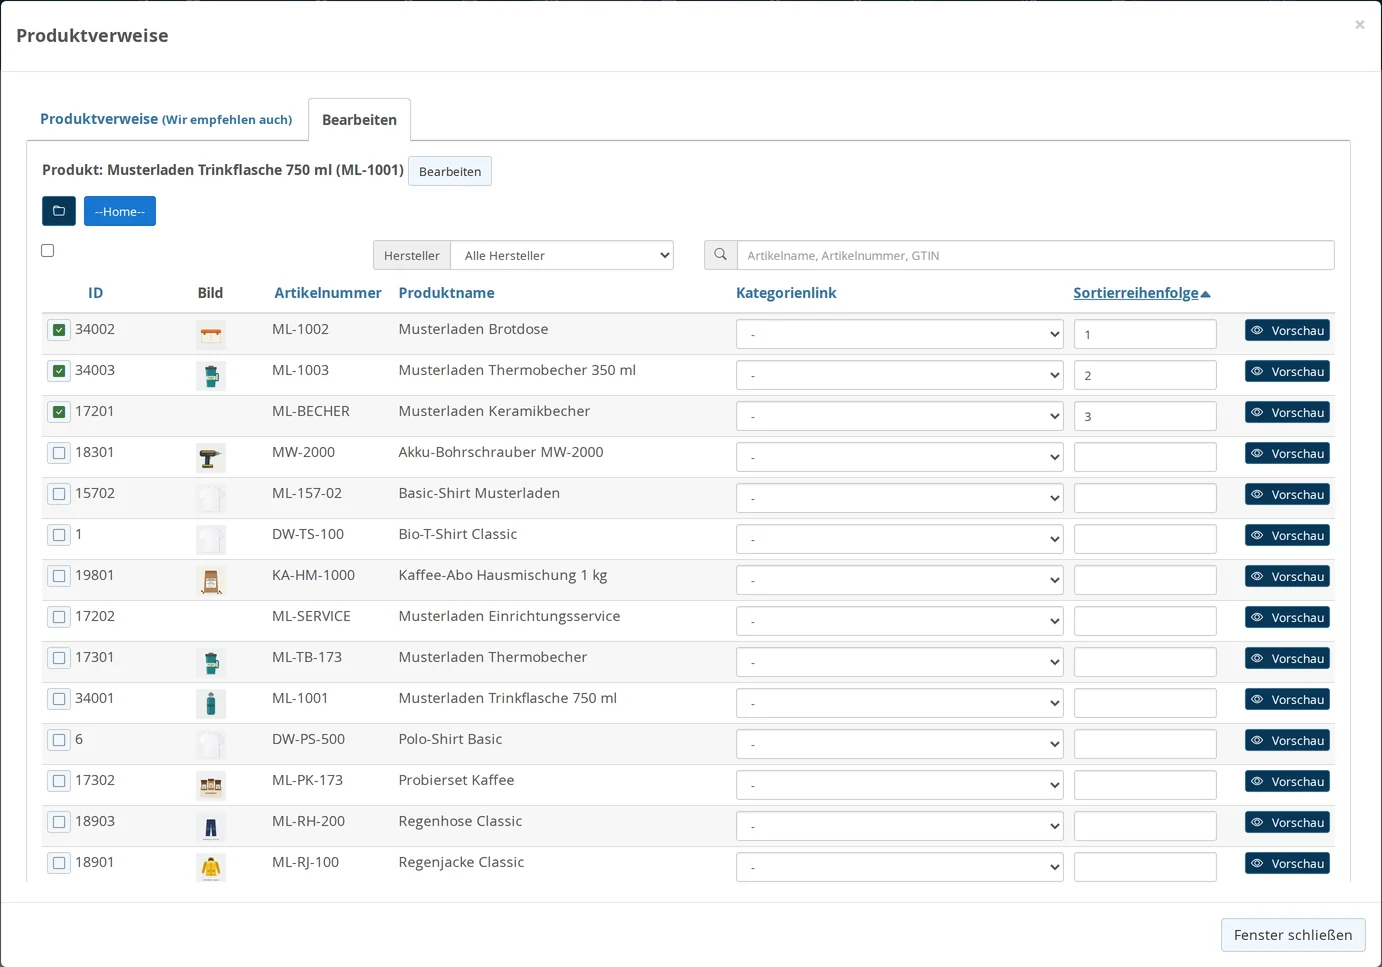Click Vorschau for Regenjacke Classic
Image resolution: width=1382 pixels, height=967 pixels.
1287,863
